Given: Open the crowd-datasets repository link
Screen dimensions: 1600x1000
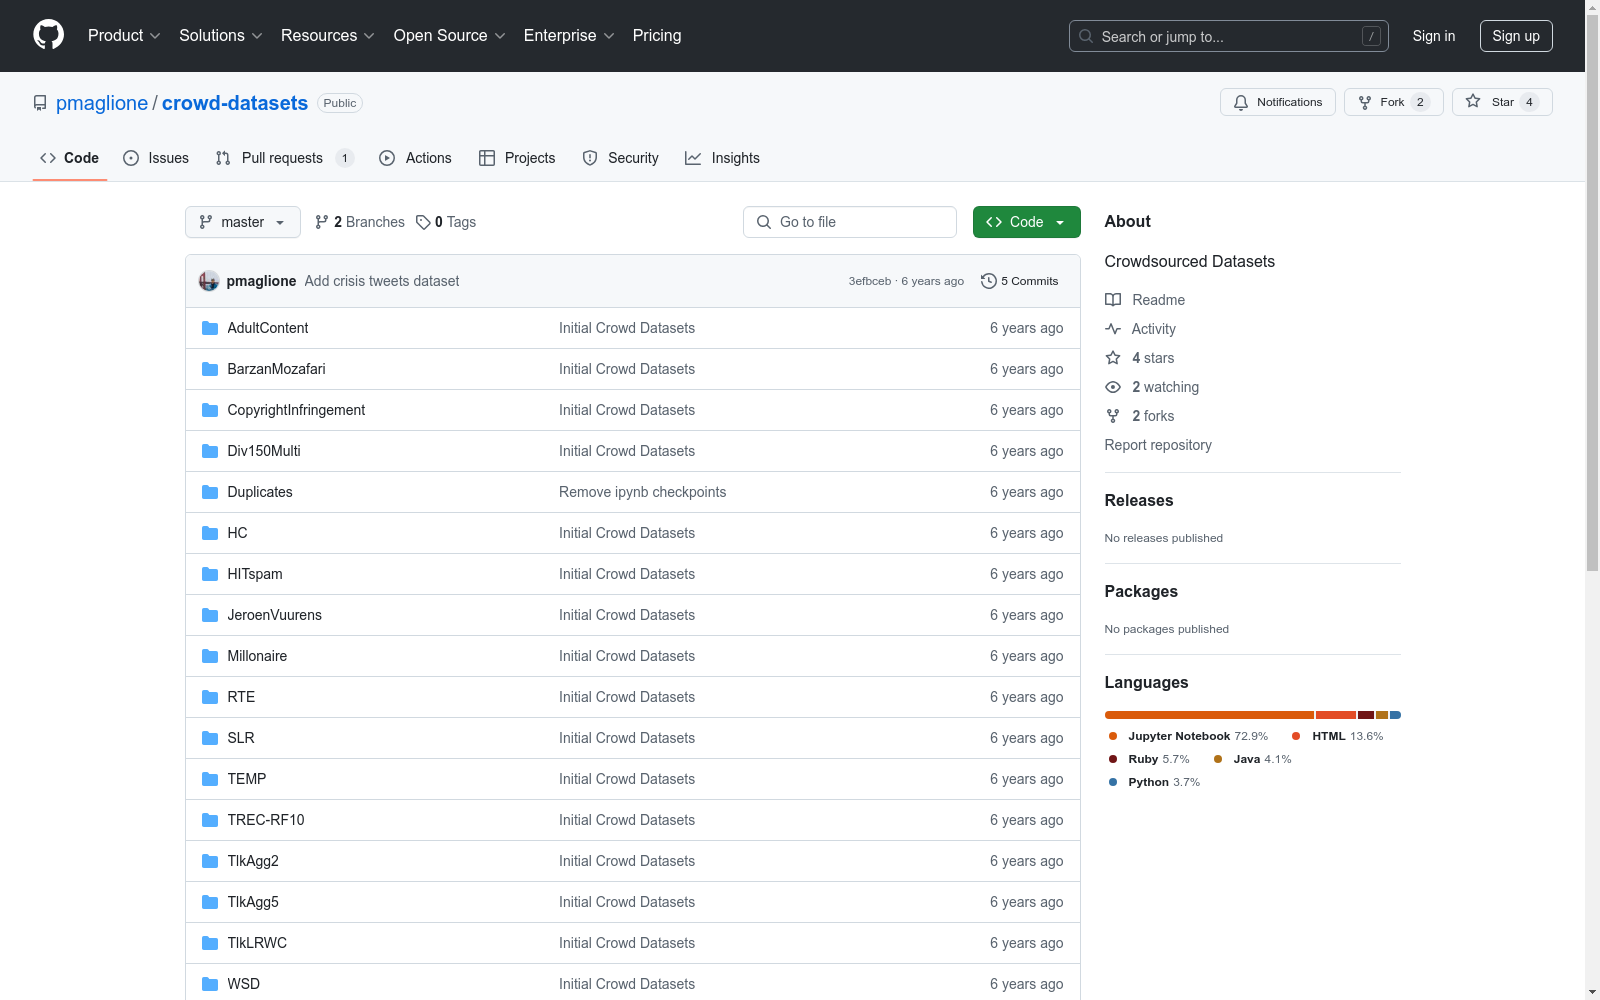Looking at the screenshot, I should 235,103.
